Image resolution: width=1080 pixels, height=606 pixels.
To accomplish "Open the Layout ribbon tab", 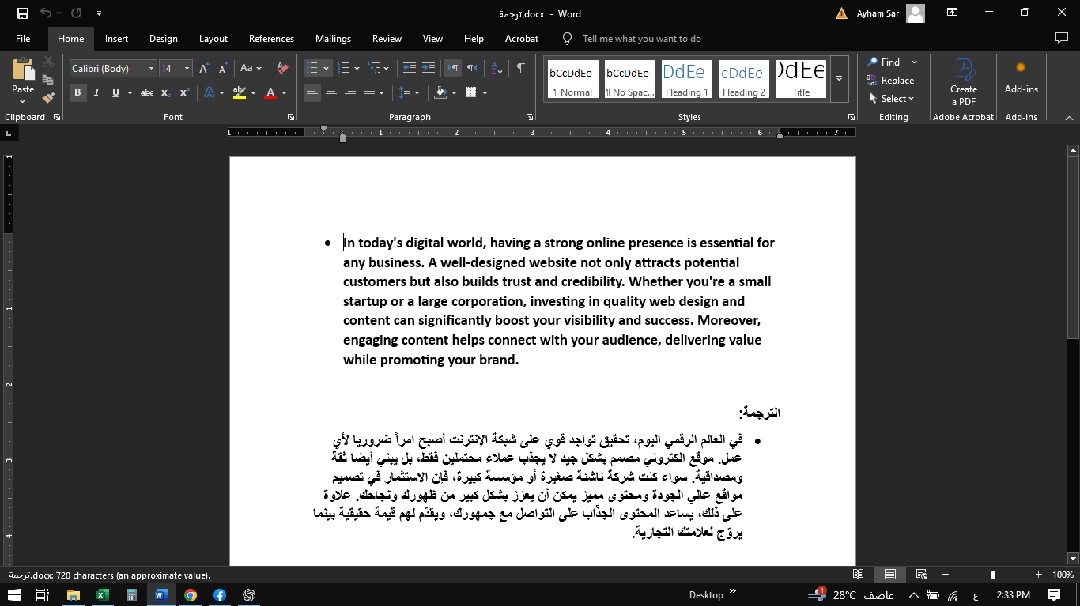I will [x=213, y=39].
